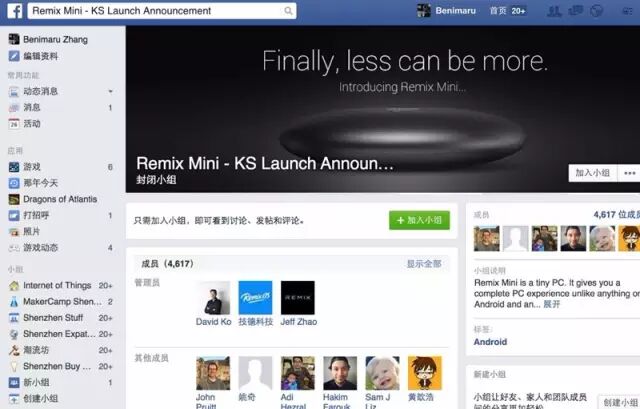
Task: Open Jeff Zhao admin thumbnail
Action: [x=298, y=298]
